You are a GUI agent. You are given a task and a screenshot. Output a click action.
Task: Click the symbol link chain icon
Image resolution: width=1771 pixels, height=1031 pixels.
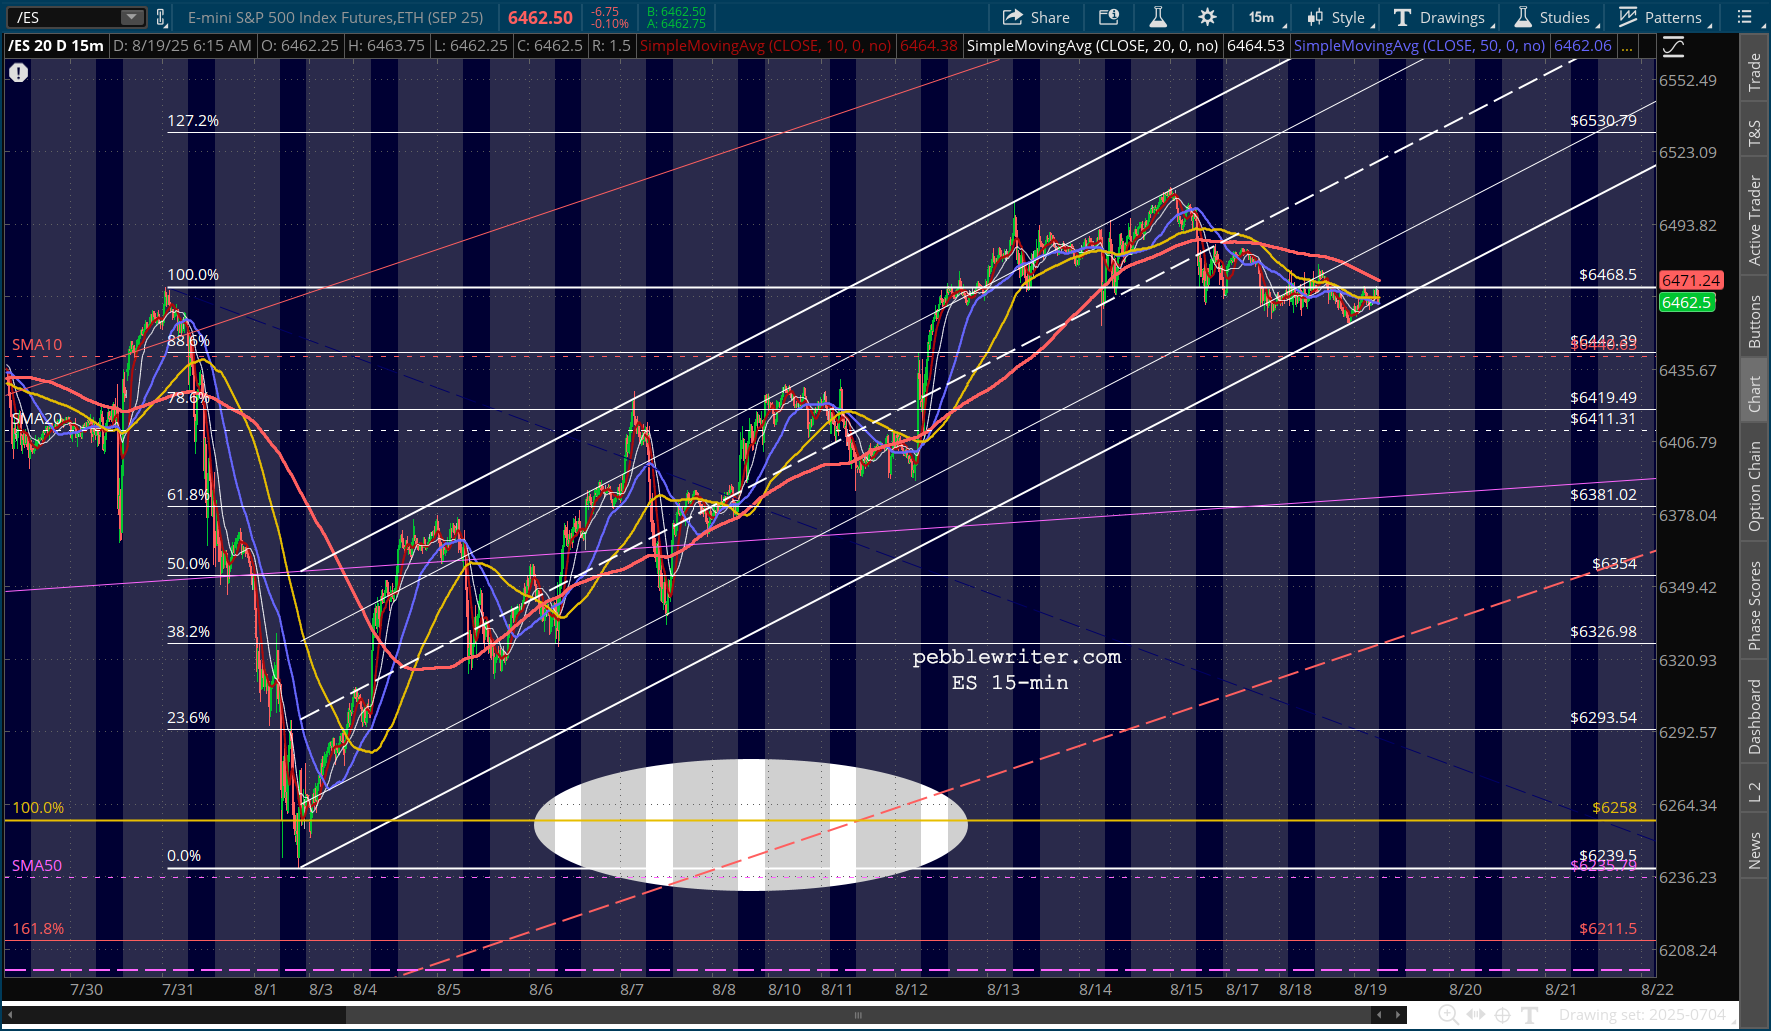(161, 17)
